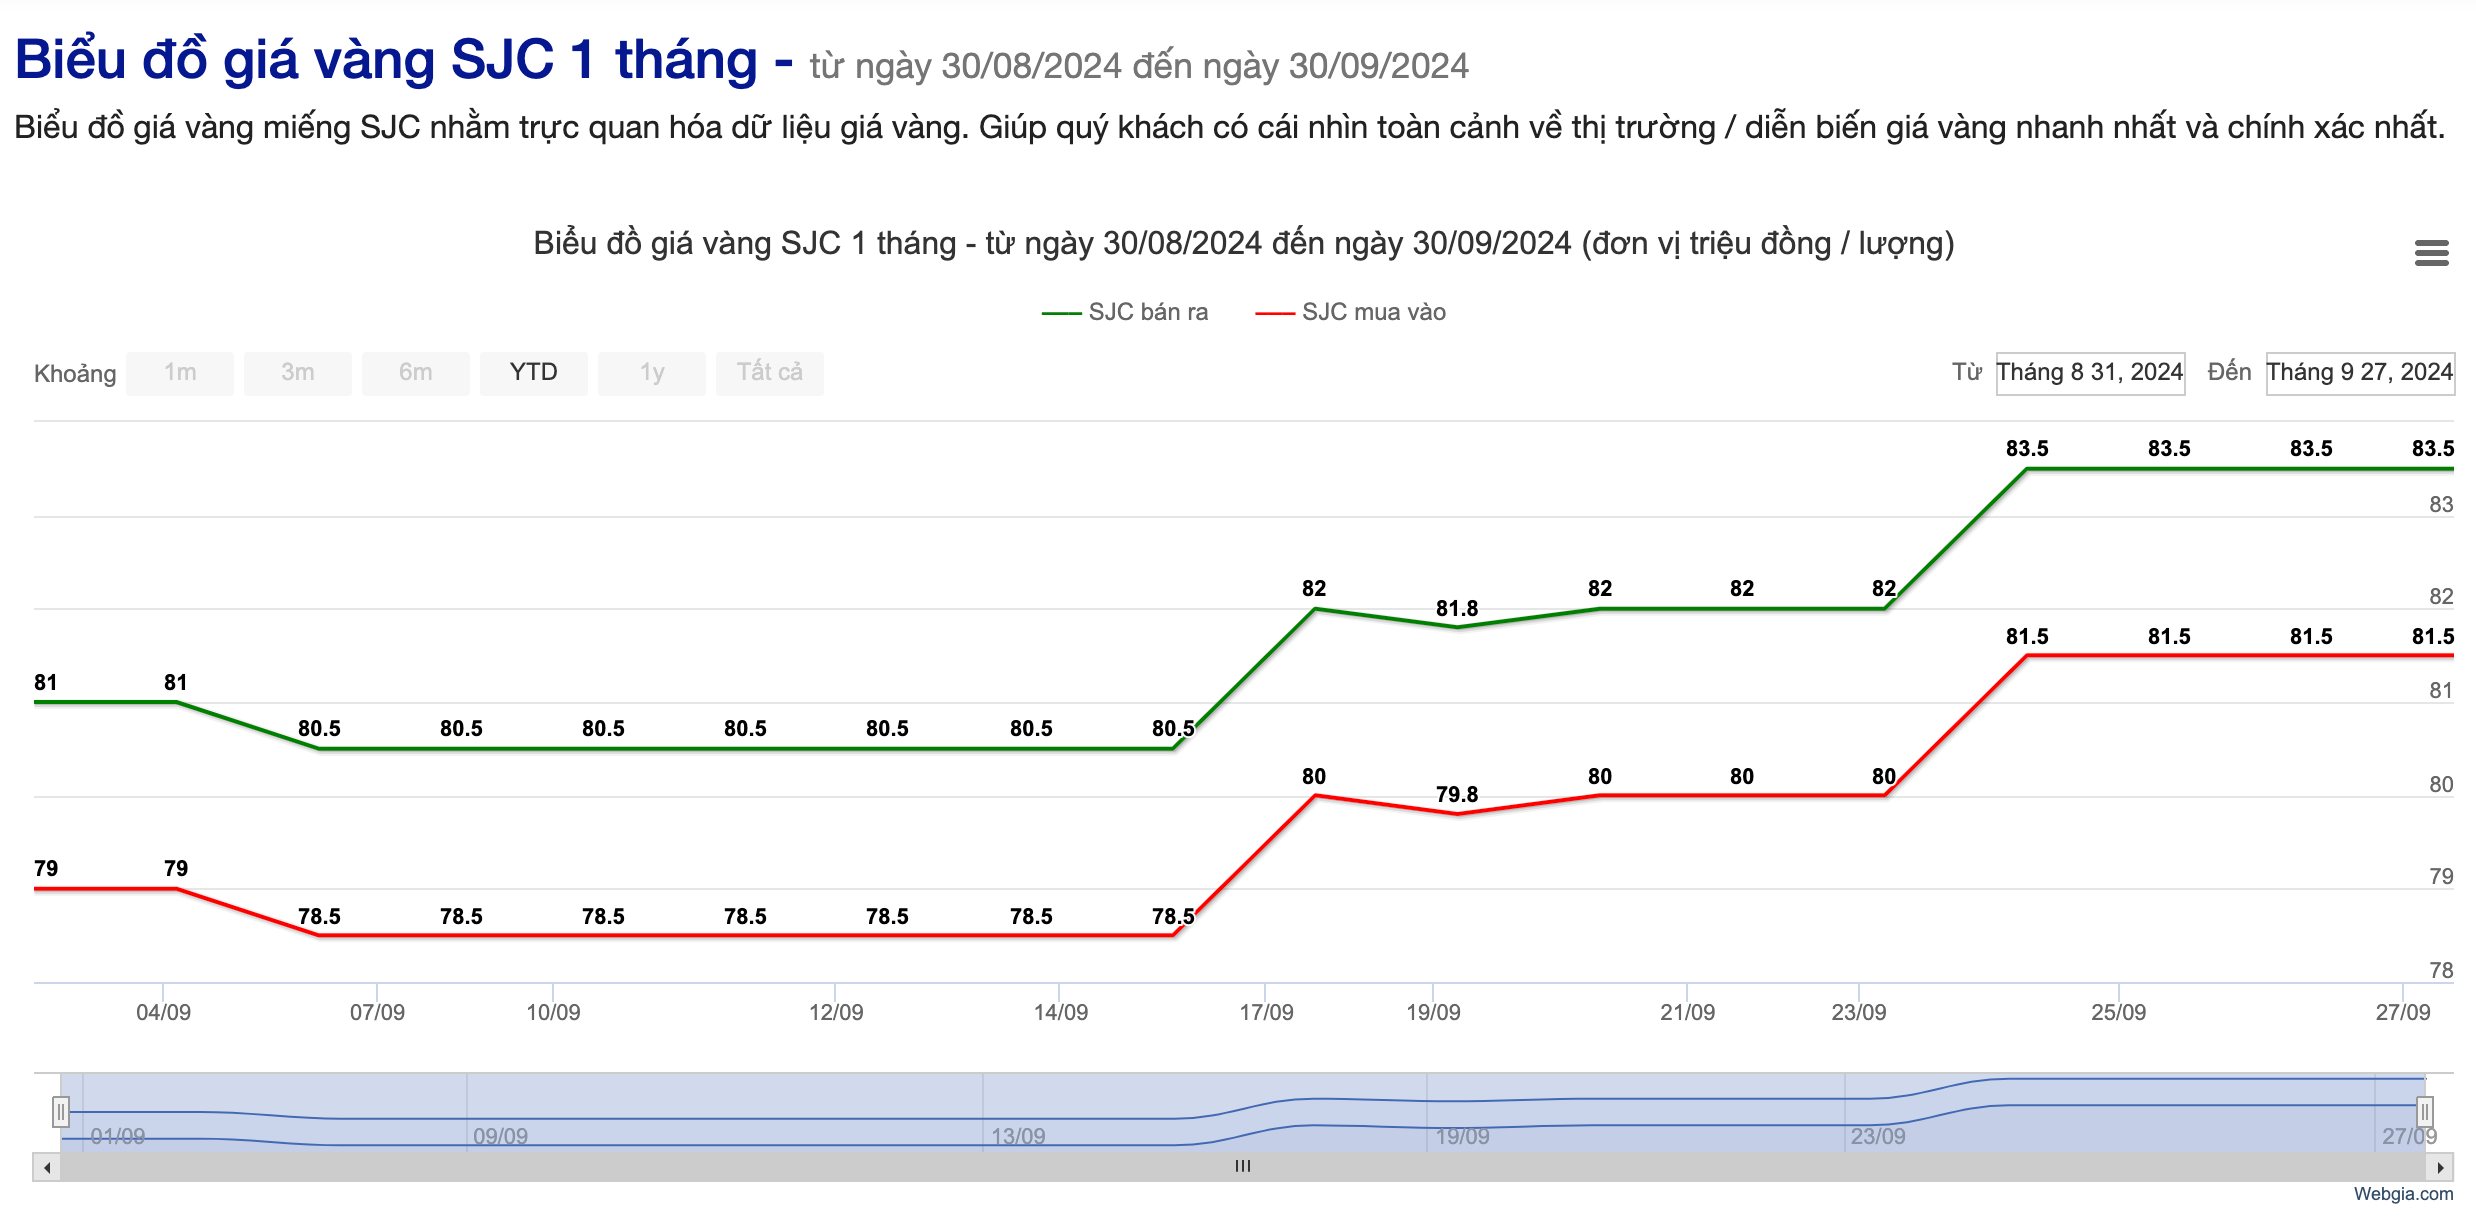Click the 83.5 data point near 25/09
Viewport: 2476px width, 1222px height.
click(2169, 468)
